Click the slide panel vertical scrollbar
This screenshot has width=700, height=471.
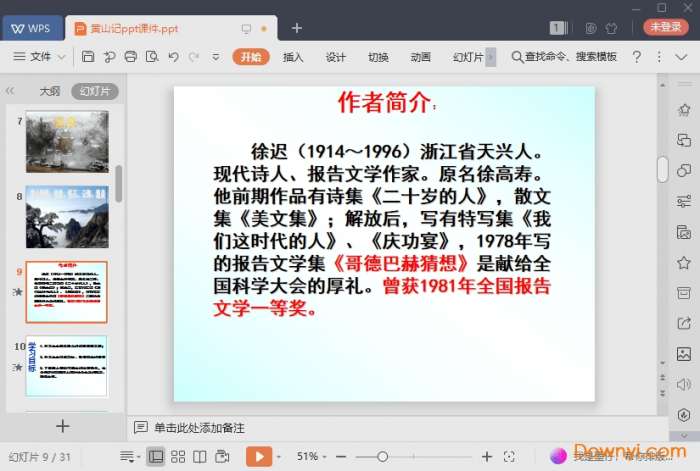coord(119,184)
